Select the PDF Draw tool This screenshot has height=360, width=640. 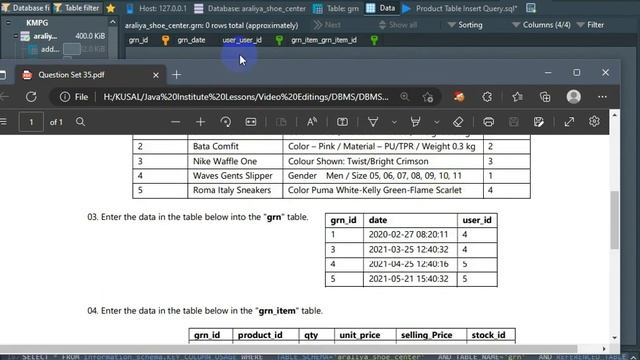(x=373, y=122)
